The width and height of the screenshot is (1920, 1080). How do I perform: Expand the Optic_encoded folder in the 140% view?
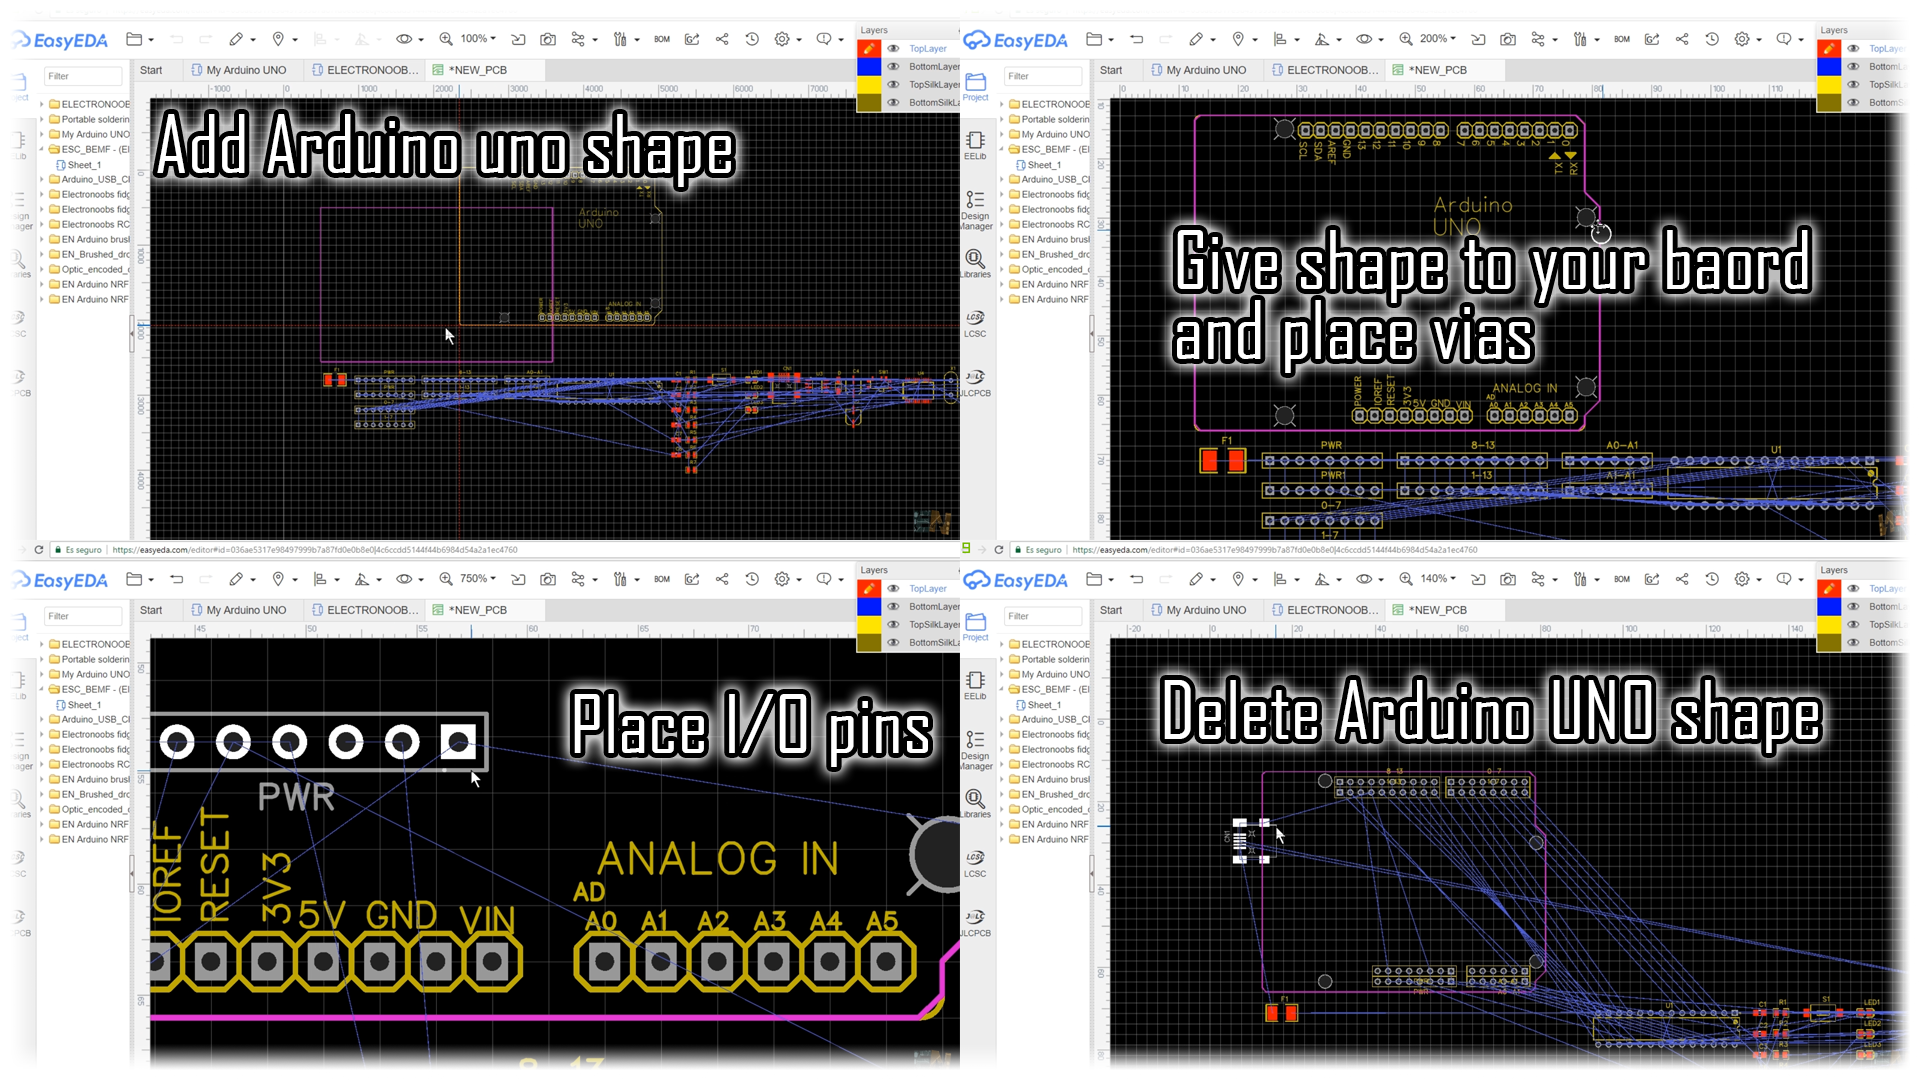point(1002,809)
